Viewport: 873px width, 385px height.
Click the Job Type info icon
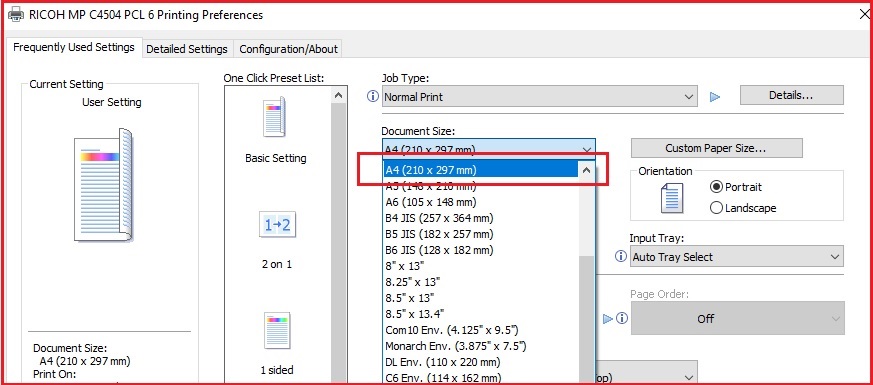tap(372, 96)
